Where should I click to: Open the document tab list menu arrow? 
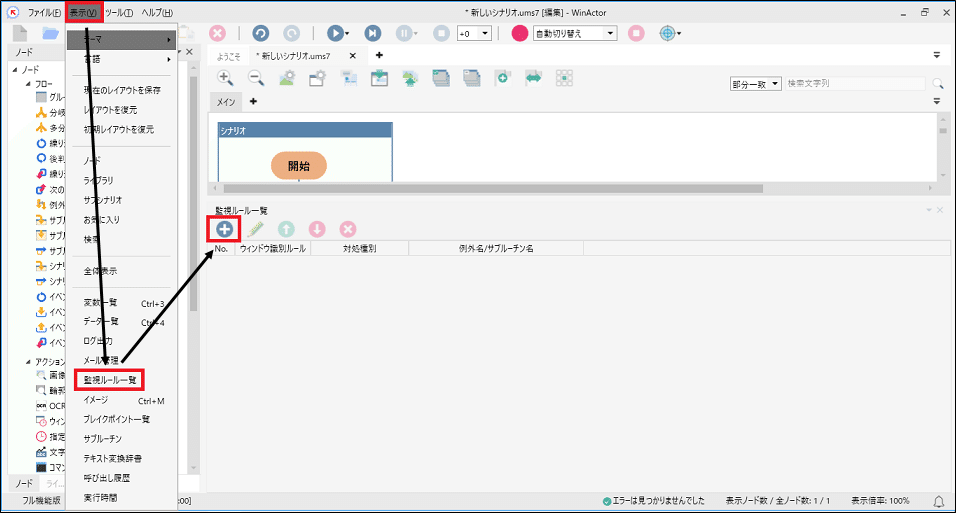tap(937, 55)
